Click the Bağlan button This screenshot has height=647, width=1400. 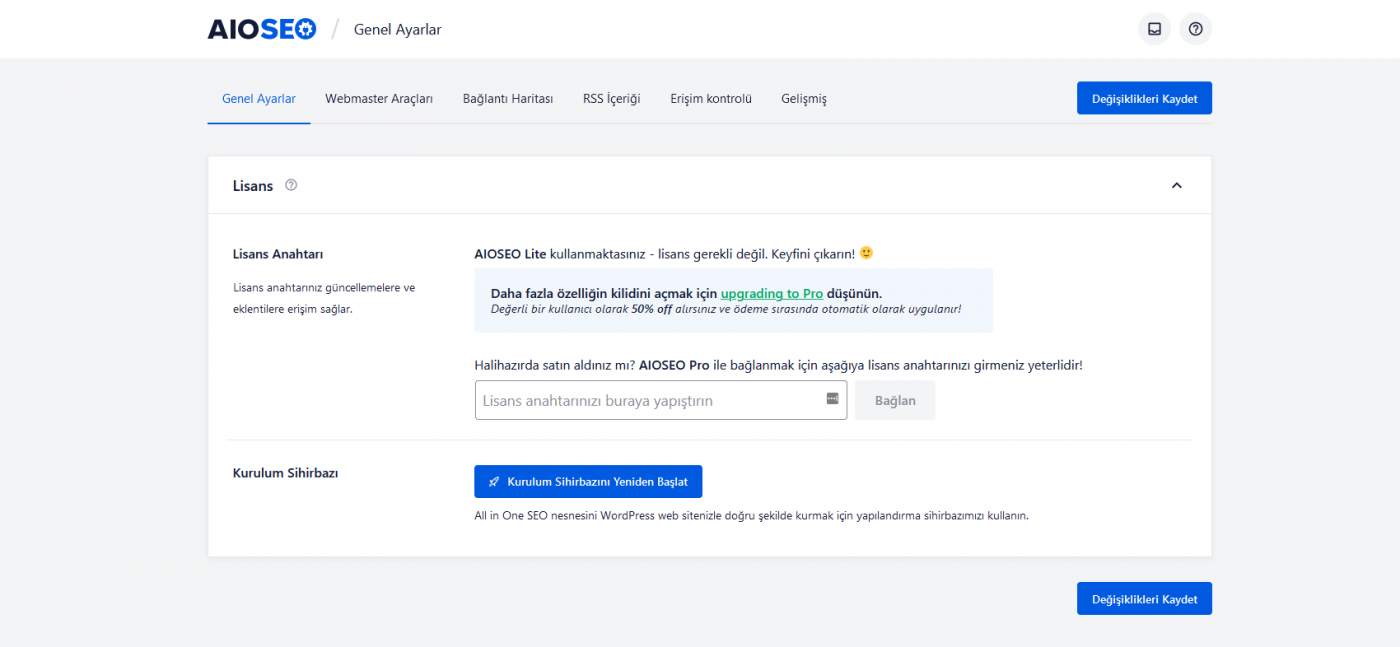(x=894, y=399)
